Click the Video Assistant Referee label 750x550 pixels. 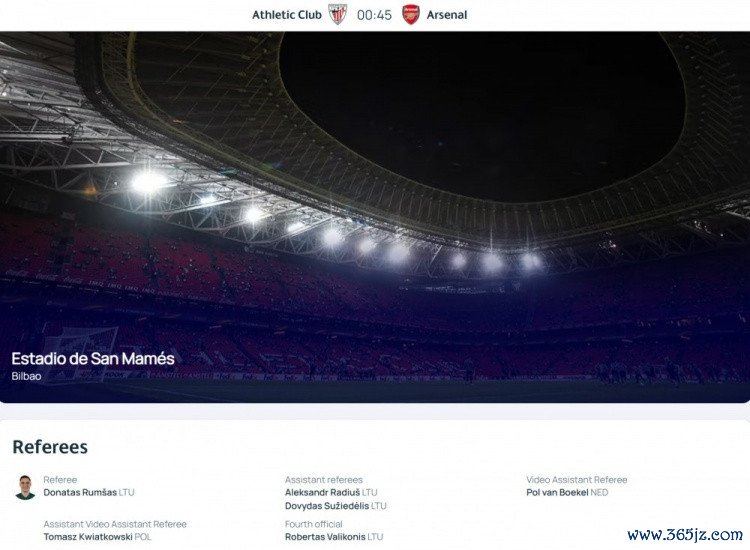tap(577, 480)
